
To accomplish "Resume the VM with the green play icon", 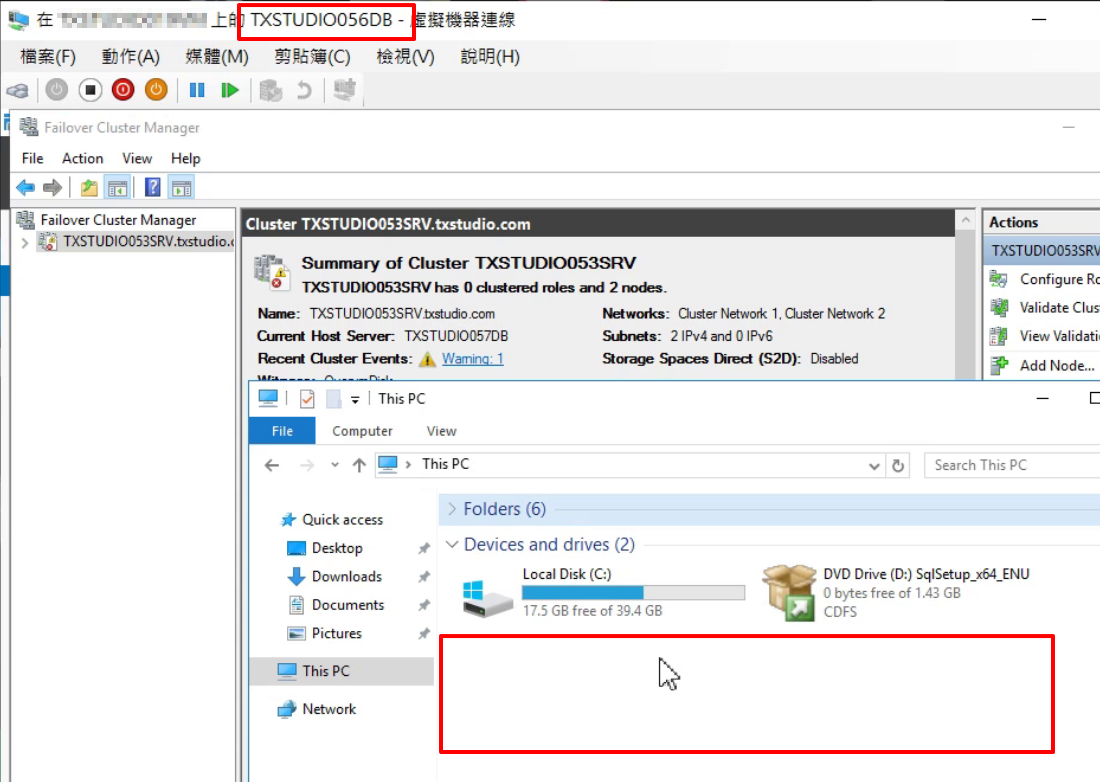I will [229, 90].
